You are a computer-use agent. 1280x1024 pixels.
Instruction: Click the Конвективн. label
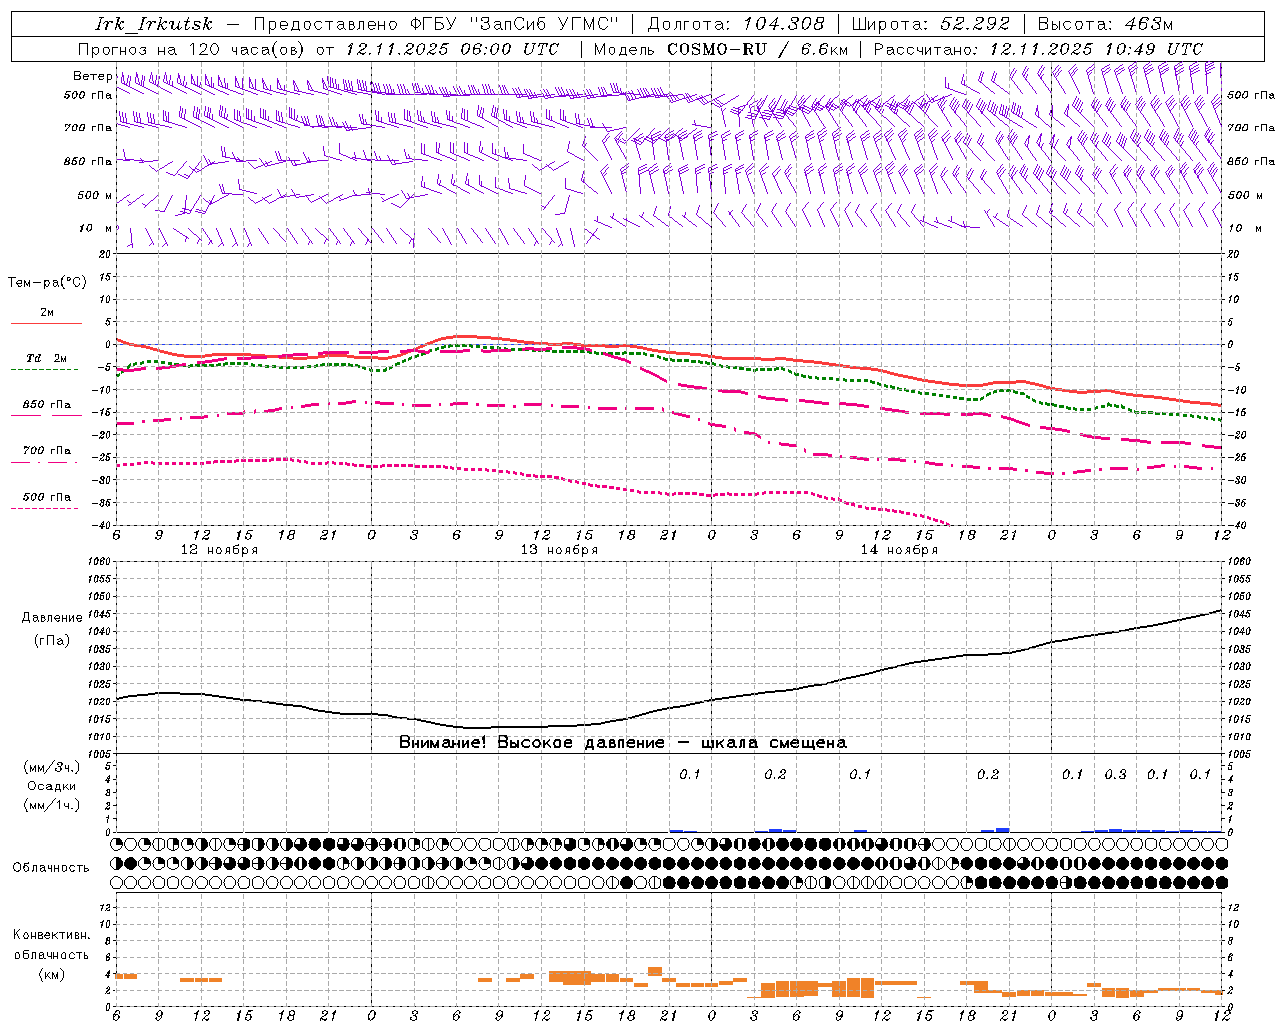(x=51, y=935)
